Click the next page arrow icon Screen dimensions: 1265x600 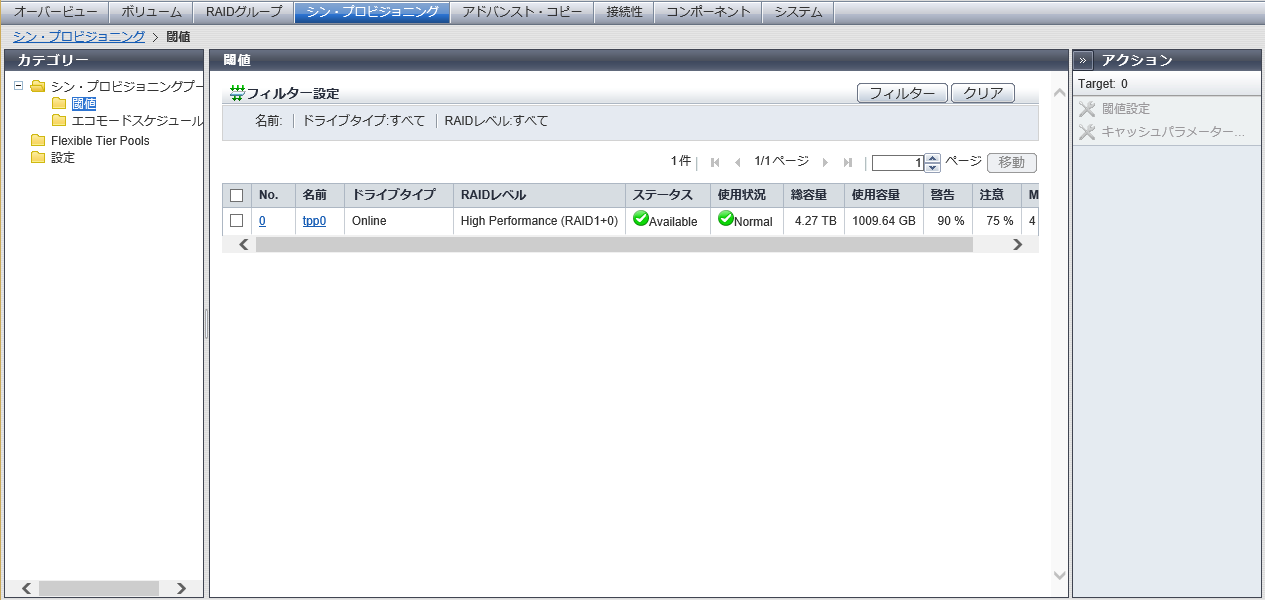tap(825, 162)
